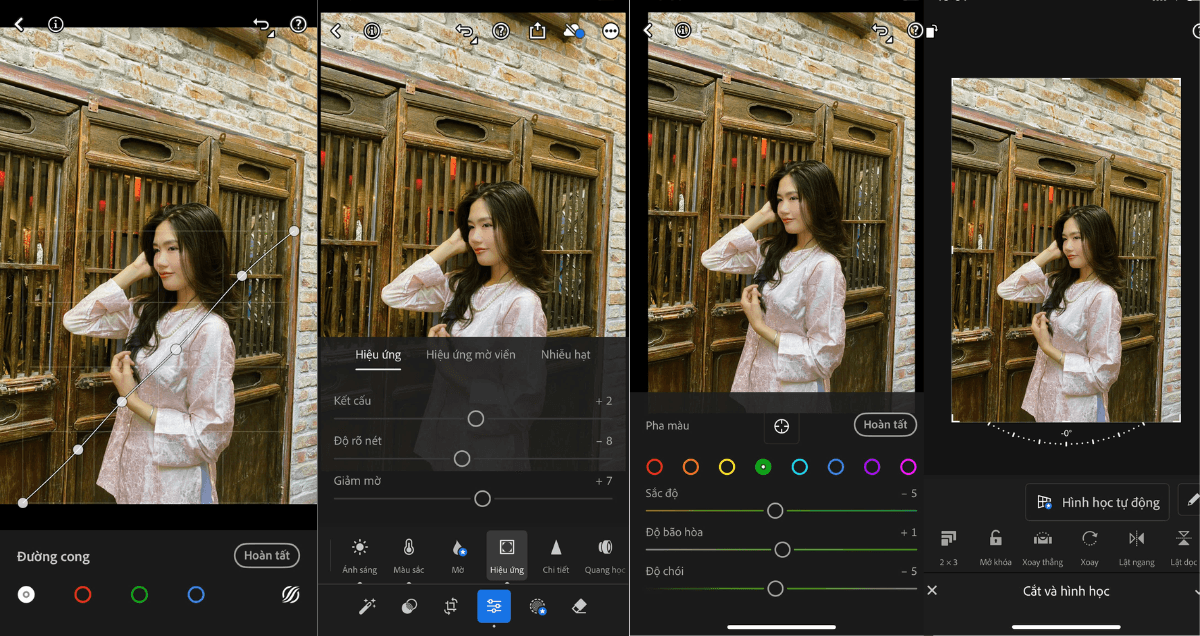Select the blue color in Pha màu
The height and width of the screenshot is (636, 1200).
tap(836, 467)
